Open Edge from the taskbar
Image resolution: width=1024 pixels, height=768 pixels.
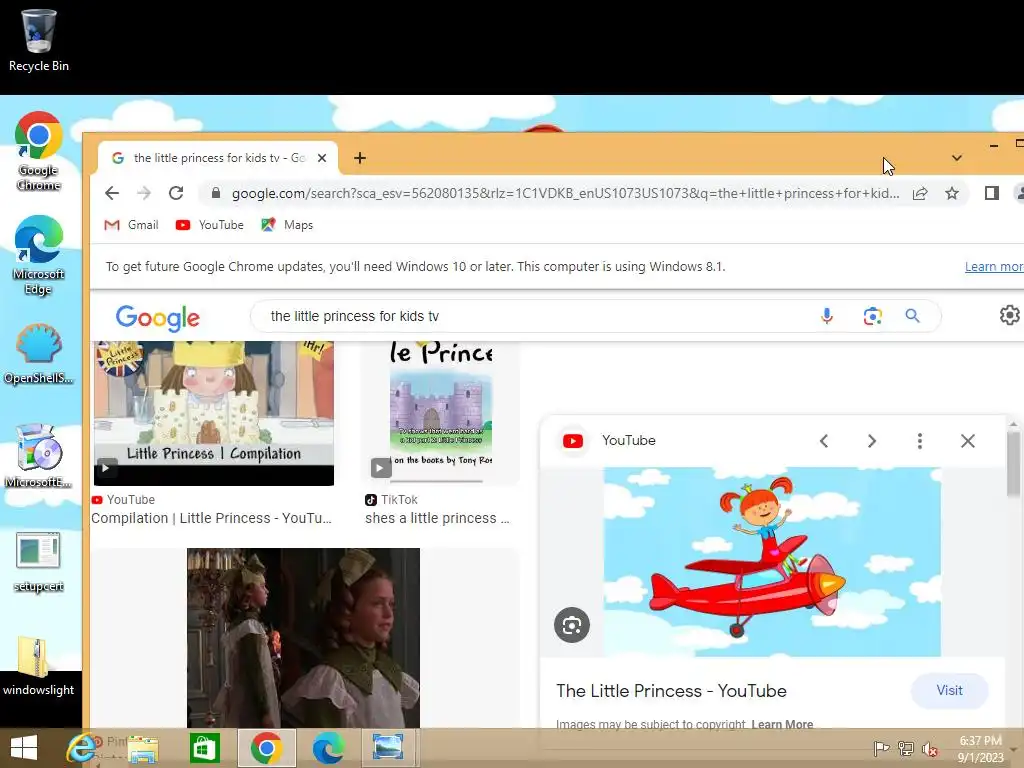pos(328,748)
